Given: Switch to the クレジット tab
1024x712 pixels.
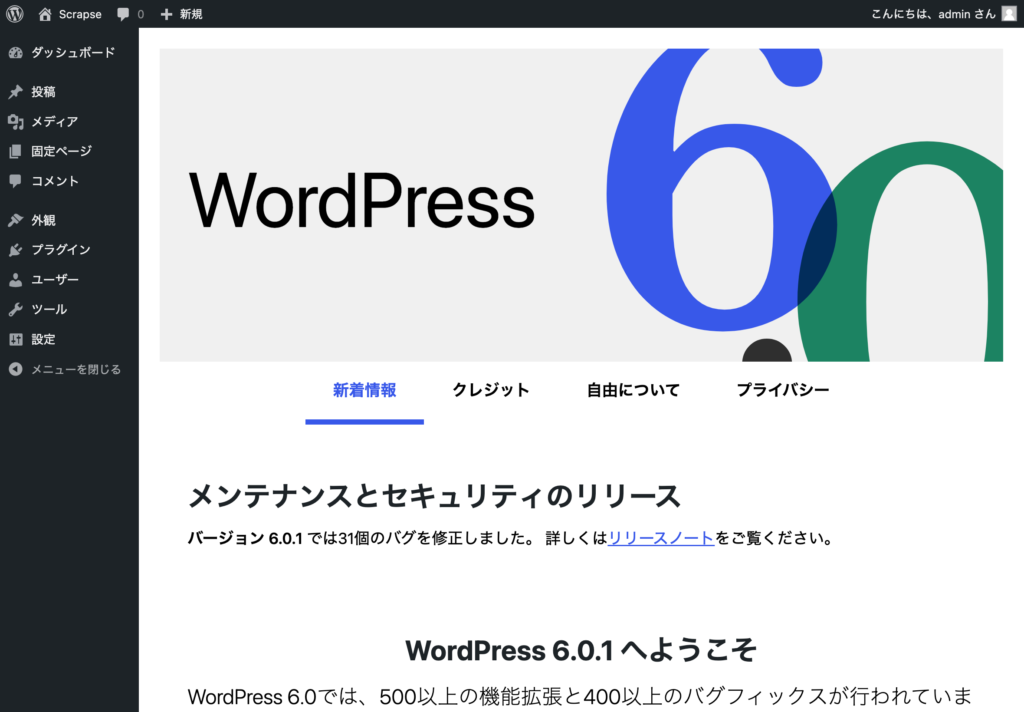Looking at the screenshot, I should pyautogui.click(x=491, y=391).
